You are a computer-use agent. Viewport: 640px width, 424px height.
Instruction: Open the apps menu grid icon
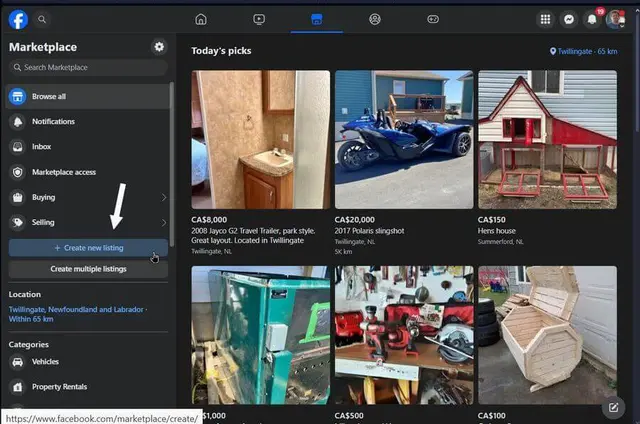(x=545, y=19)
